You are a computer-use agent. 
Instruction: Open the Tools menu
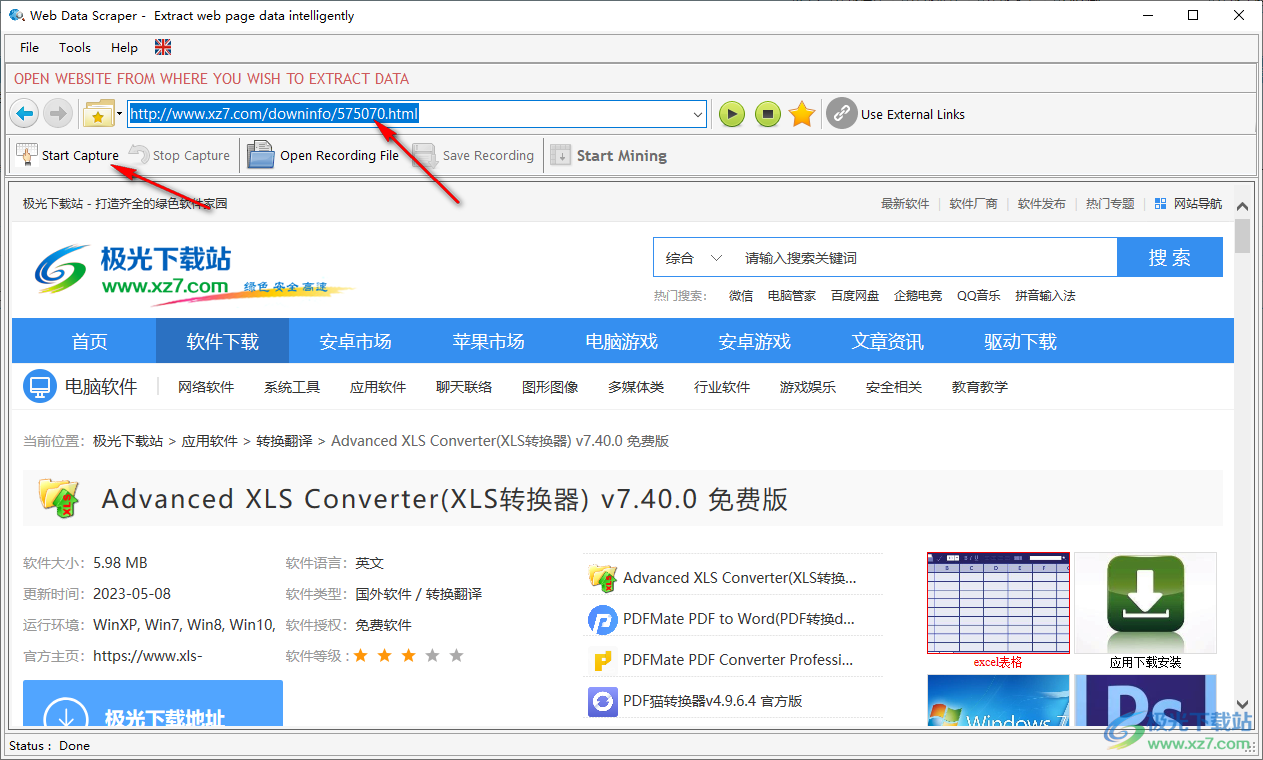coord(75,47)
